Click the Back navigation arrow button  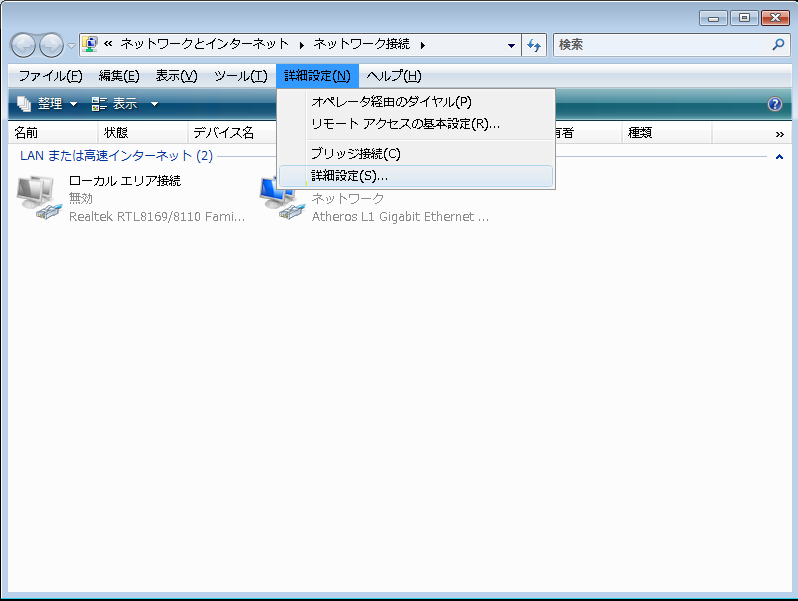[x=23, y=45]
